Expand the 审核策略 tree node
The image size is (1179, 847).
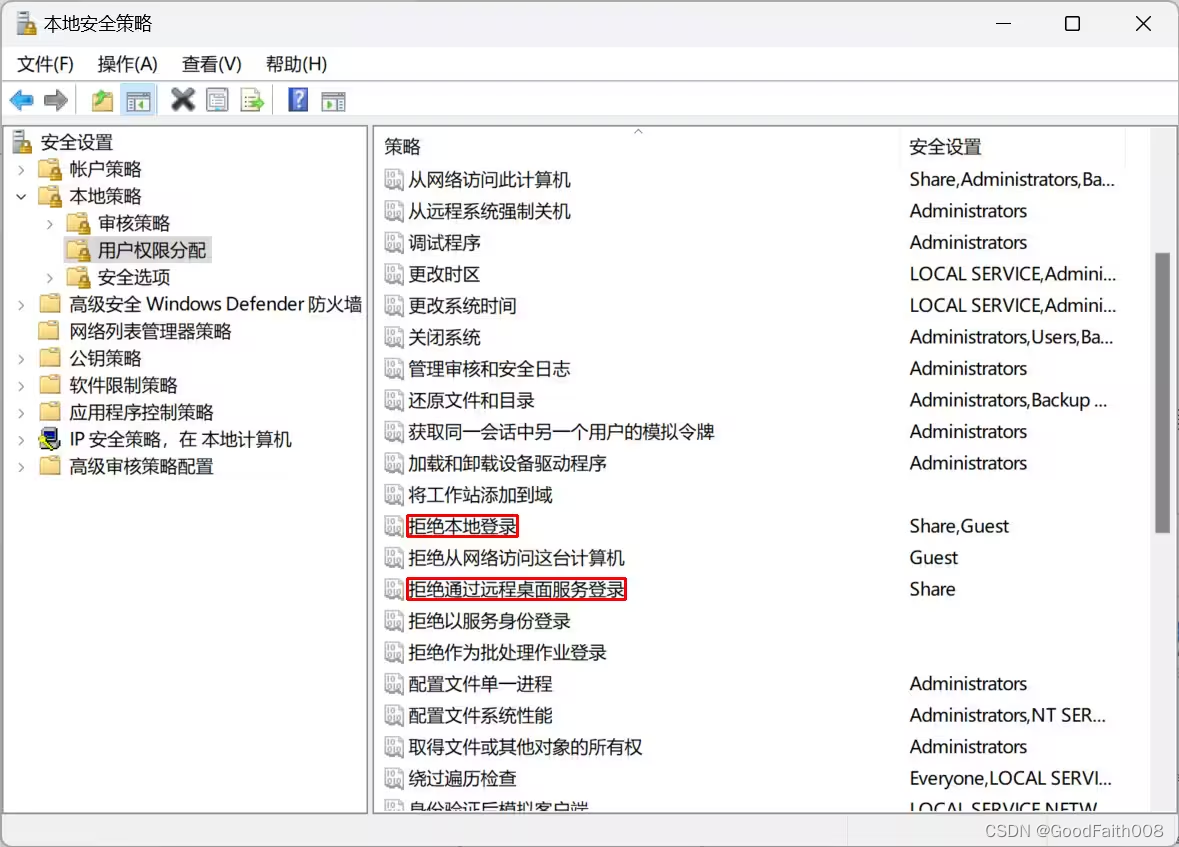pyautogui.click(x=50, y=224)
